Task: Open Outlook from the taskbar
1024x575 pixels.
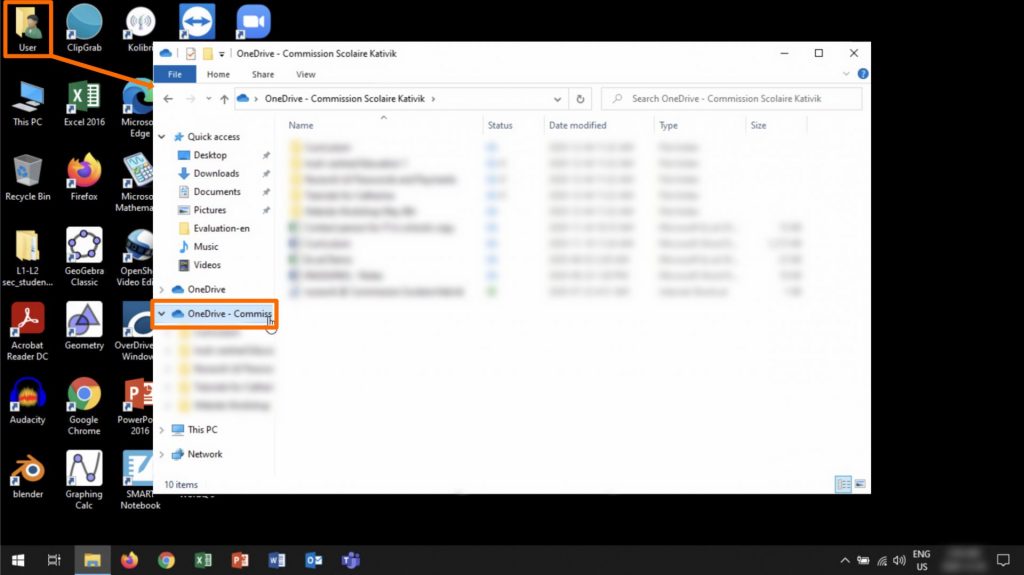Action: pos(314,560)
